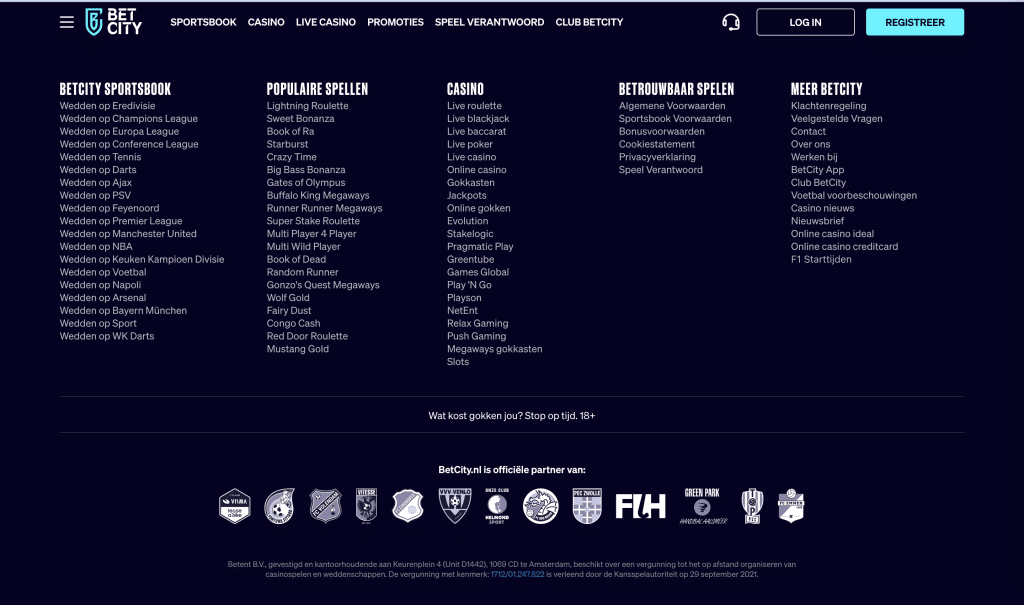Click the FC Volendam partner logo

325,506
